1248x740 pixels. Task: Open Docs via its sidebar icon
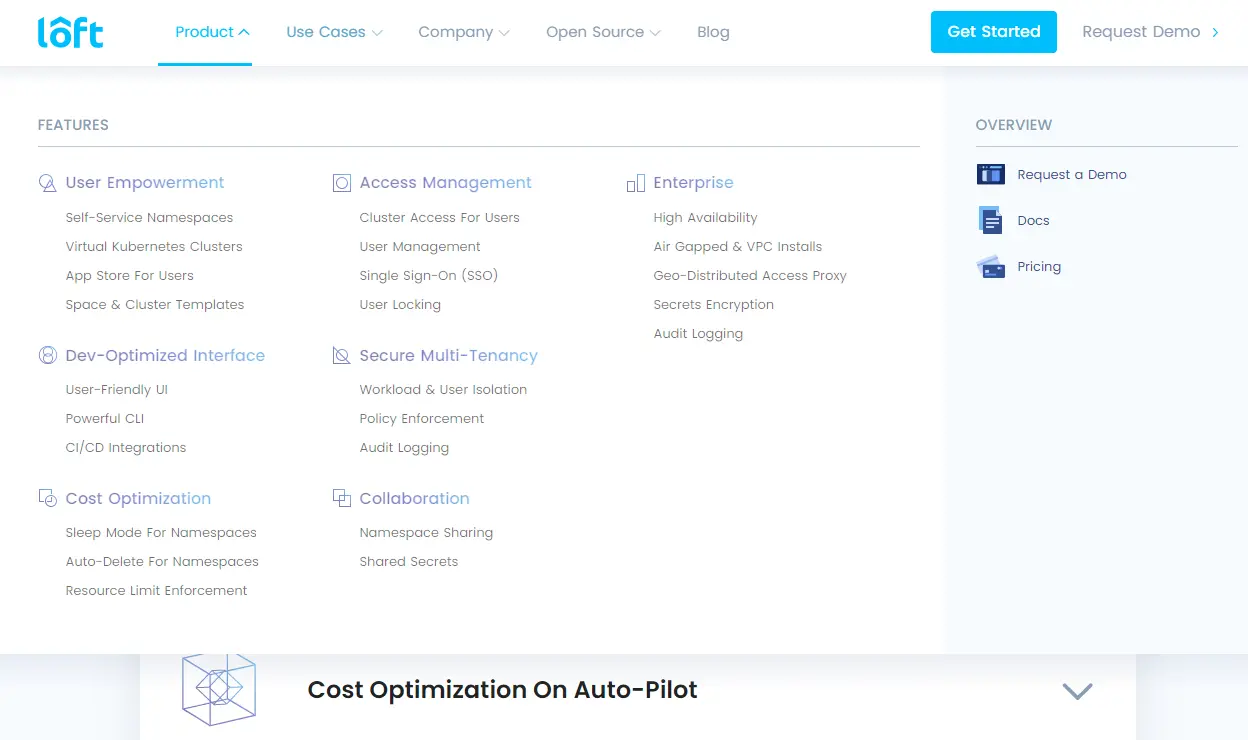pyautogui.click(x=990, y=221)
